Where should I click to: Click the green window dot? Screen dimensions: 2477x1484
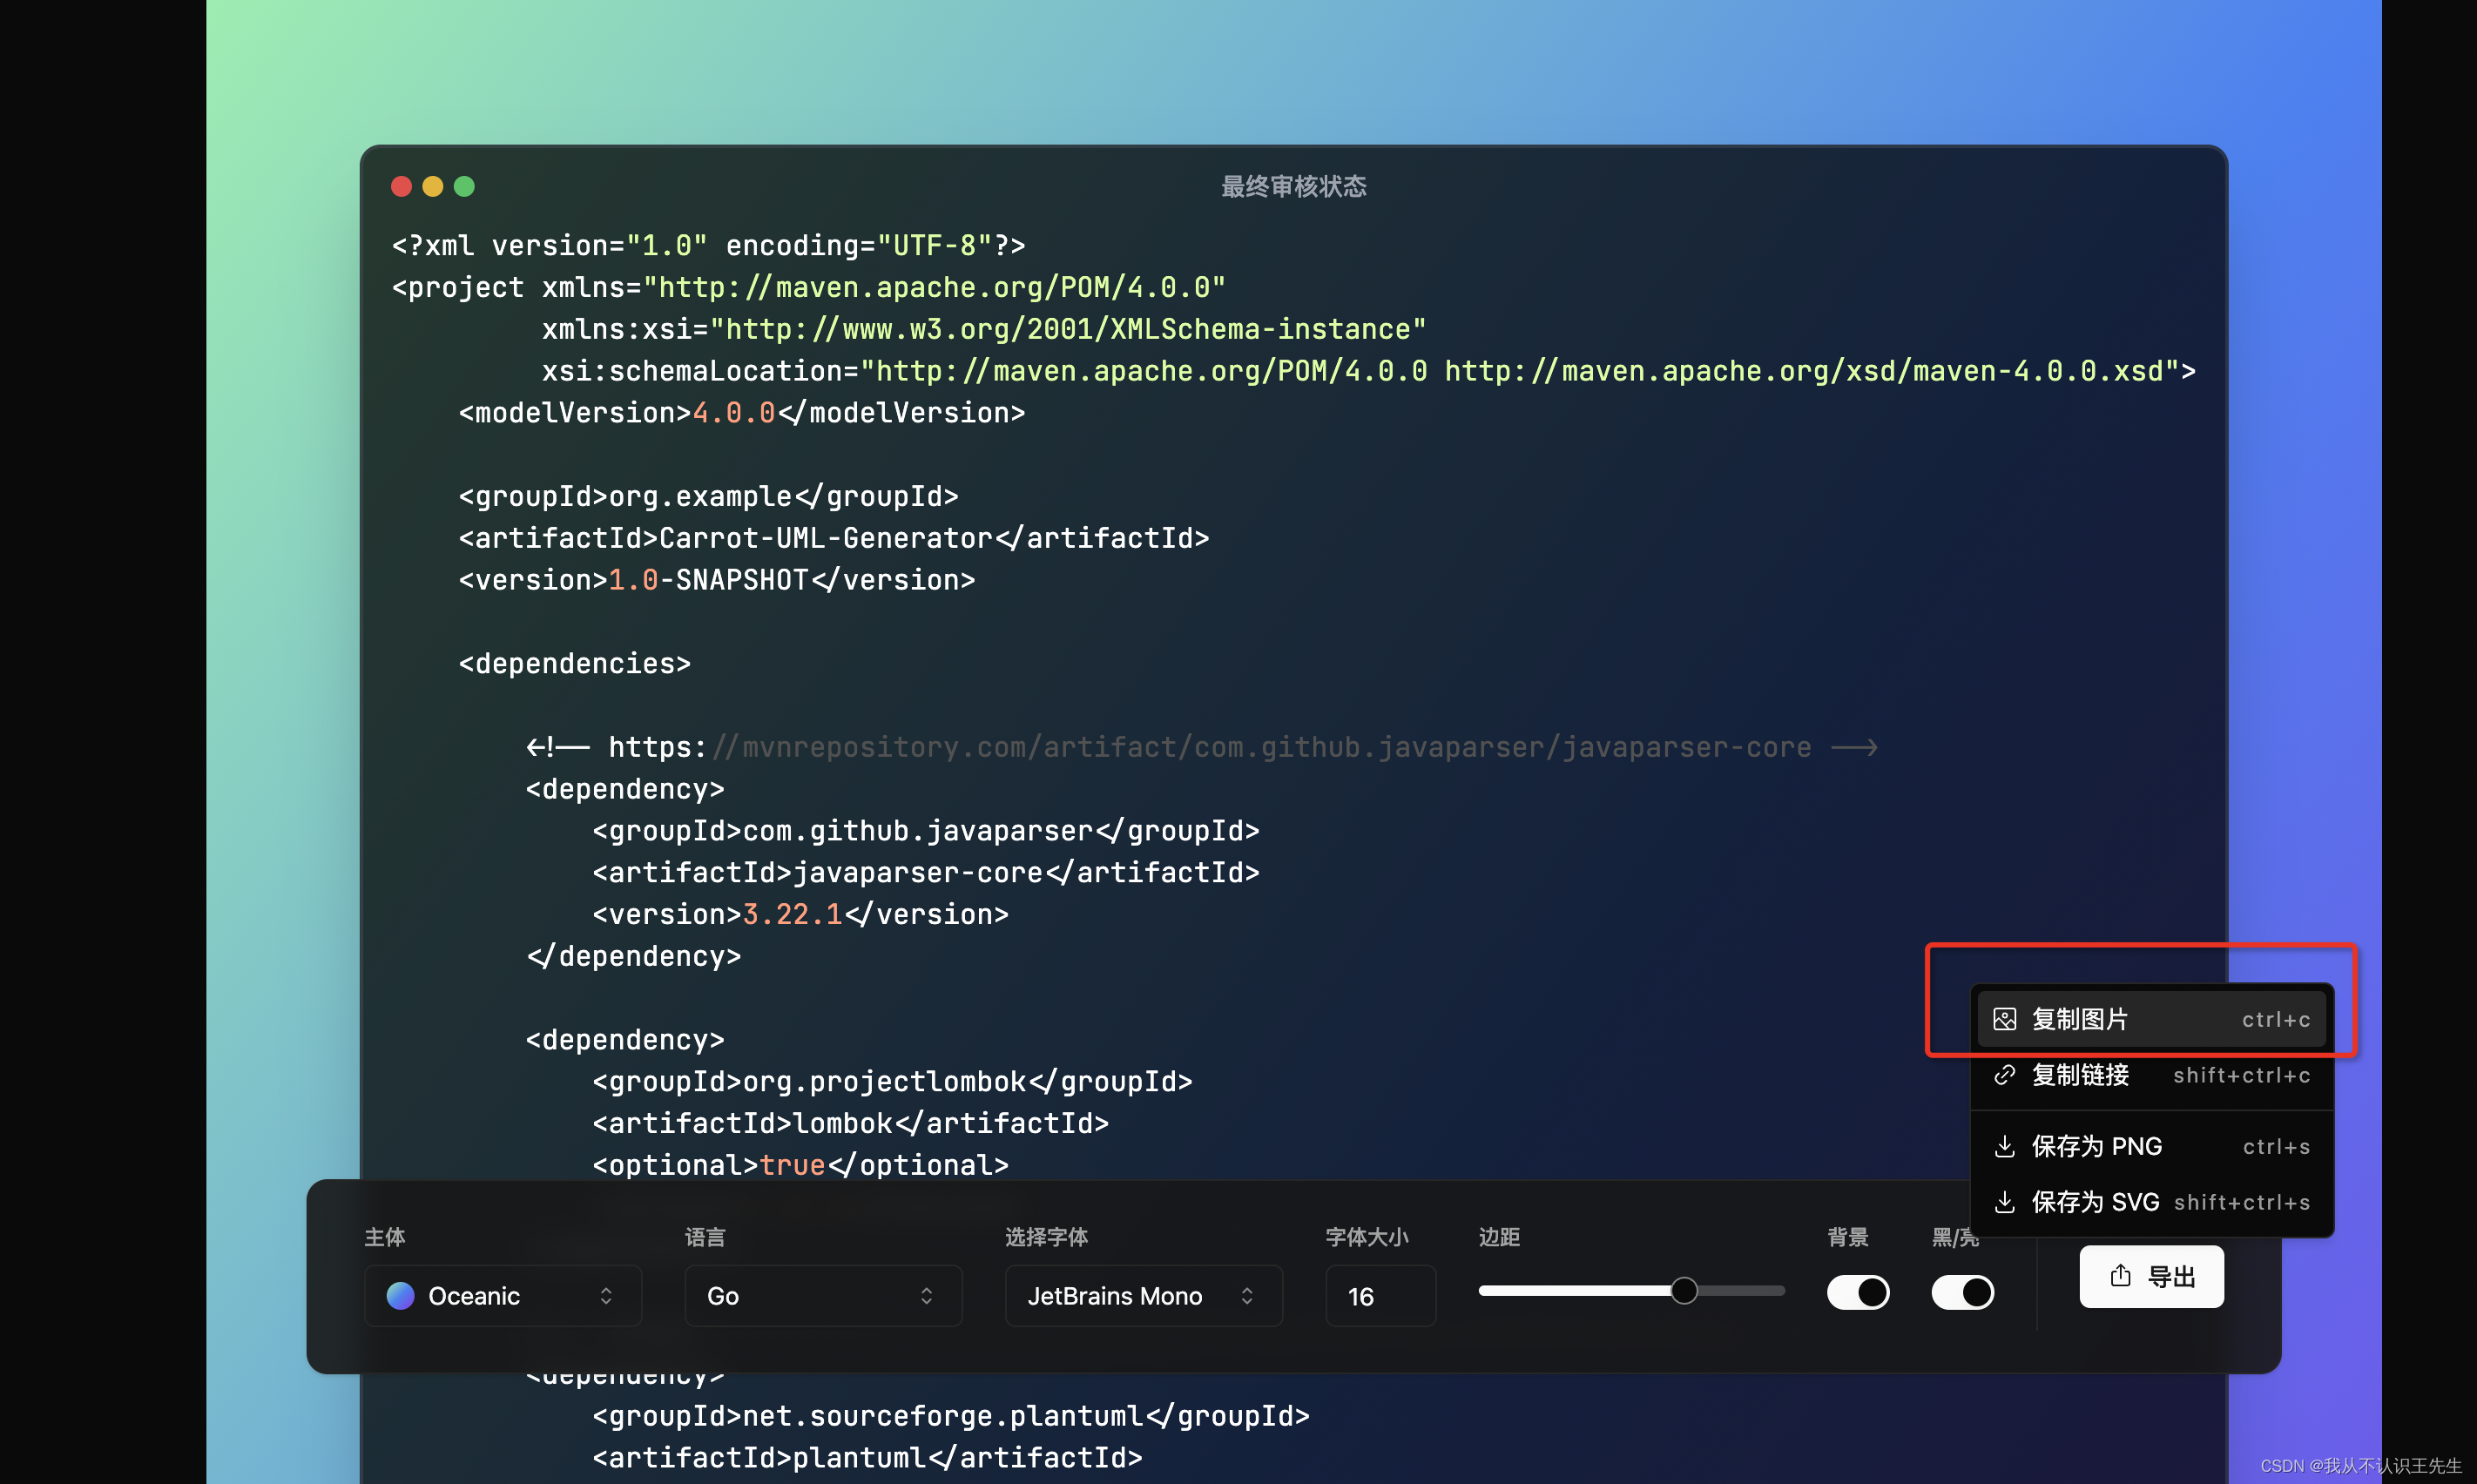coord(464,187)
